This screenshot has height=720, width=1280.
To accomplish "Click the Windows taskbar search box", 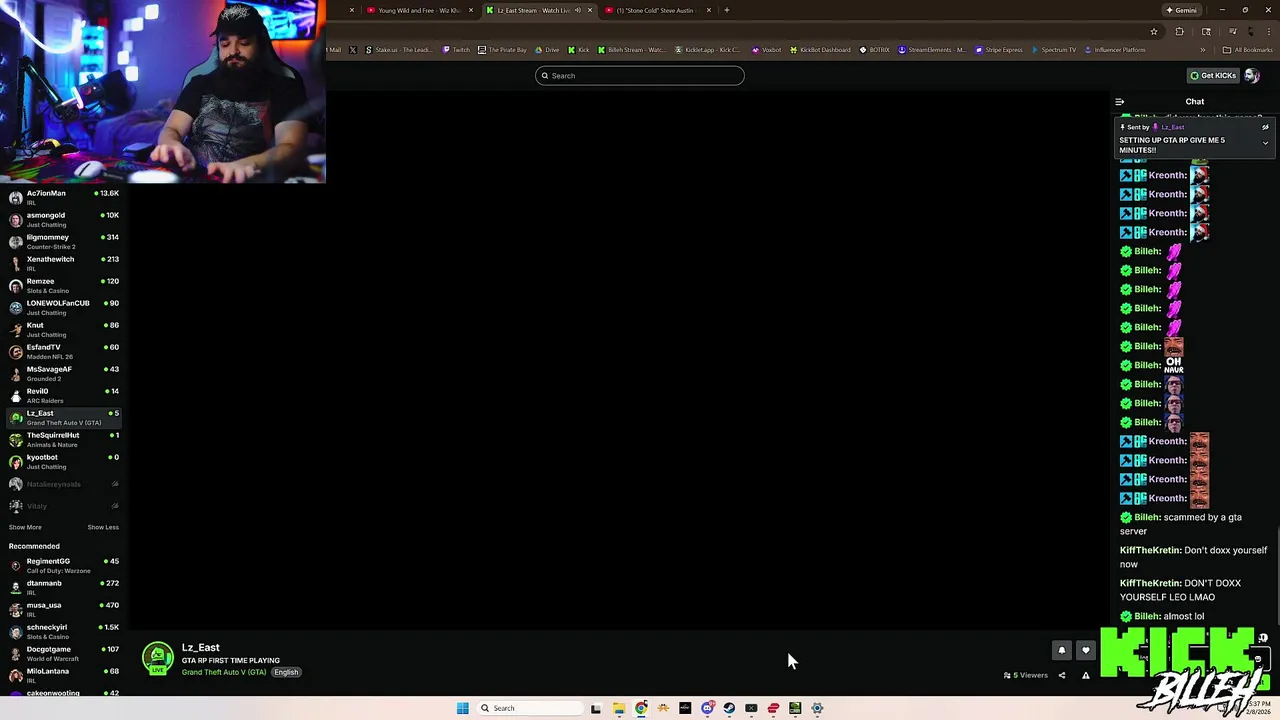I will click(530, 708).
